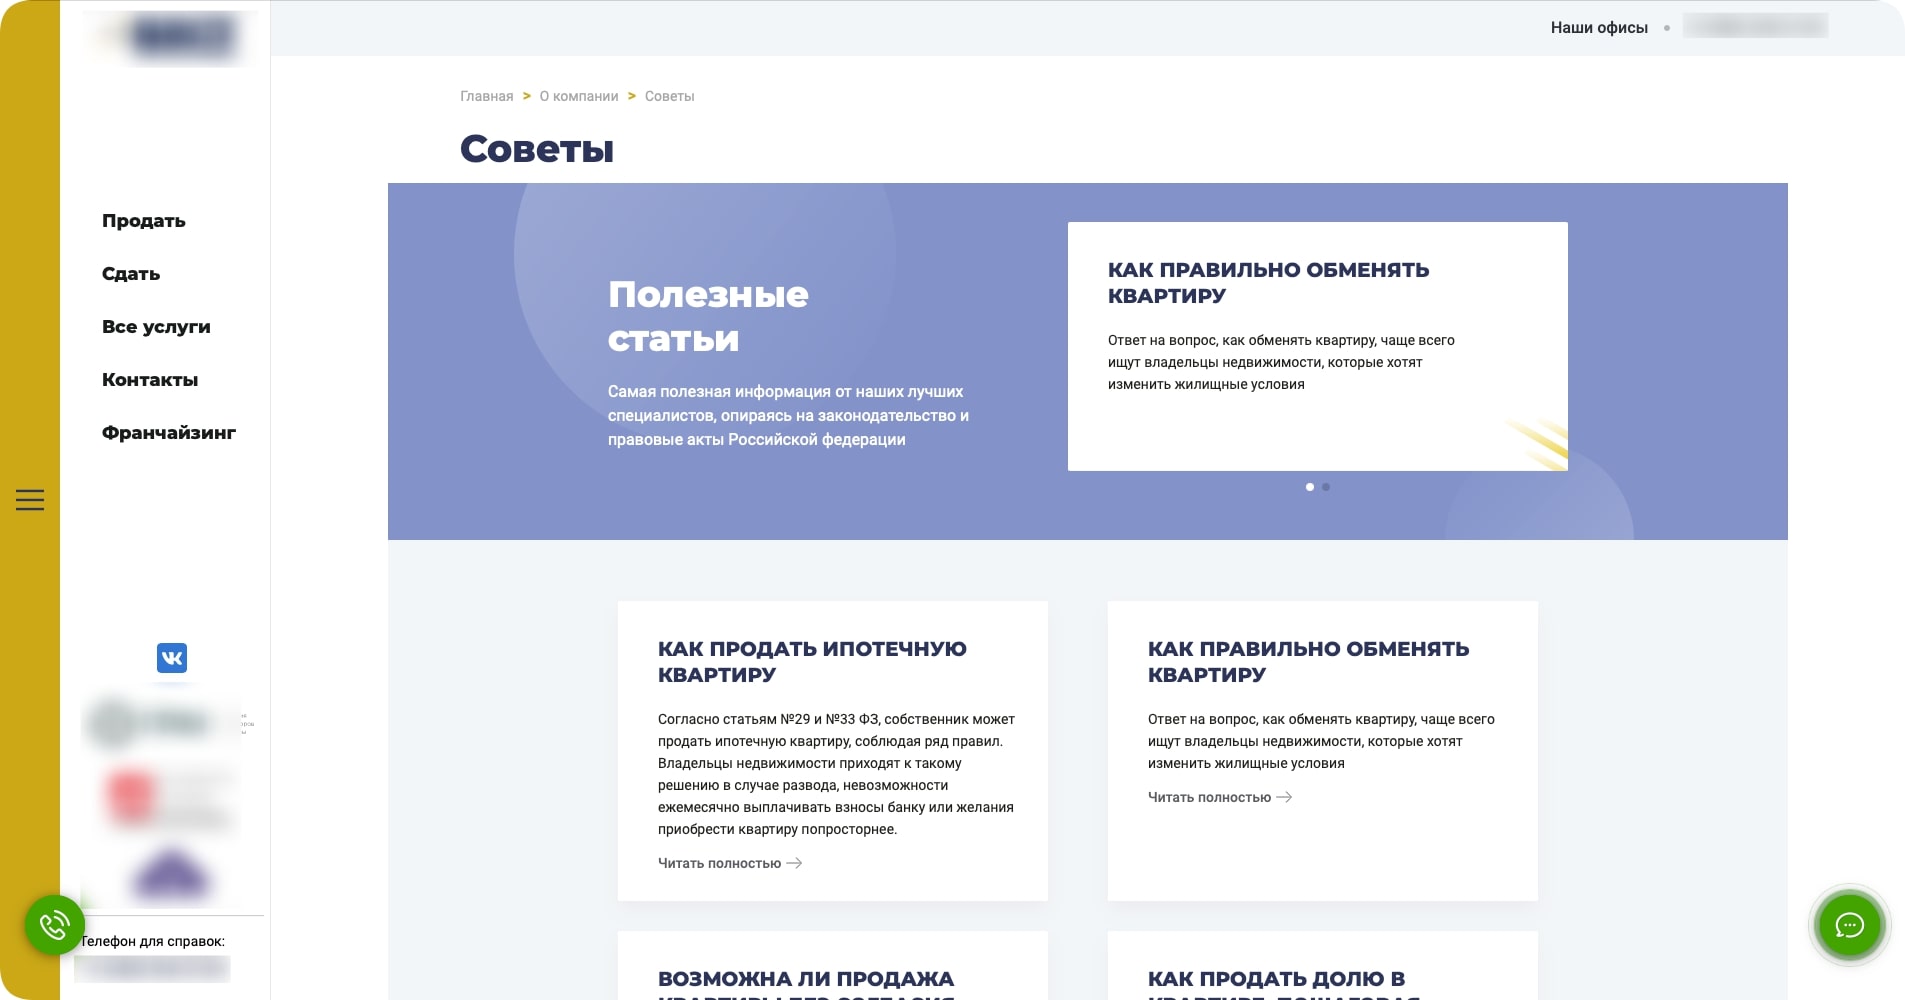Open the green chat widget
Image resolution: width=1905 pixels, height=1000 pixels.
[x=1849, y=925]
